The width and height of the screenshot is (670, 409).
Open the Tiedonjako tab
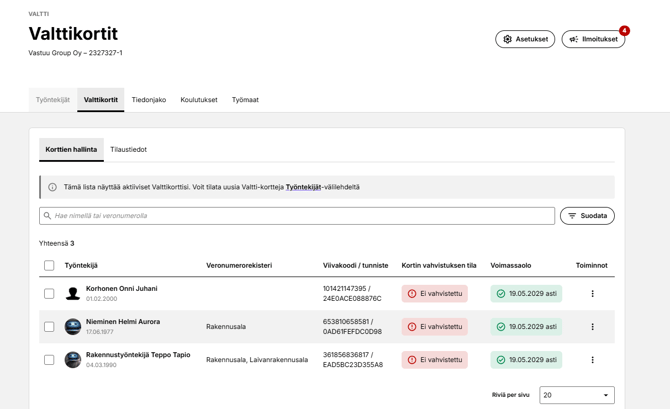(149, 100)
